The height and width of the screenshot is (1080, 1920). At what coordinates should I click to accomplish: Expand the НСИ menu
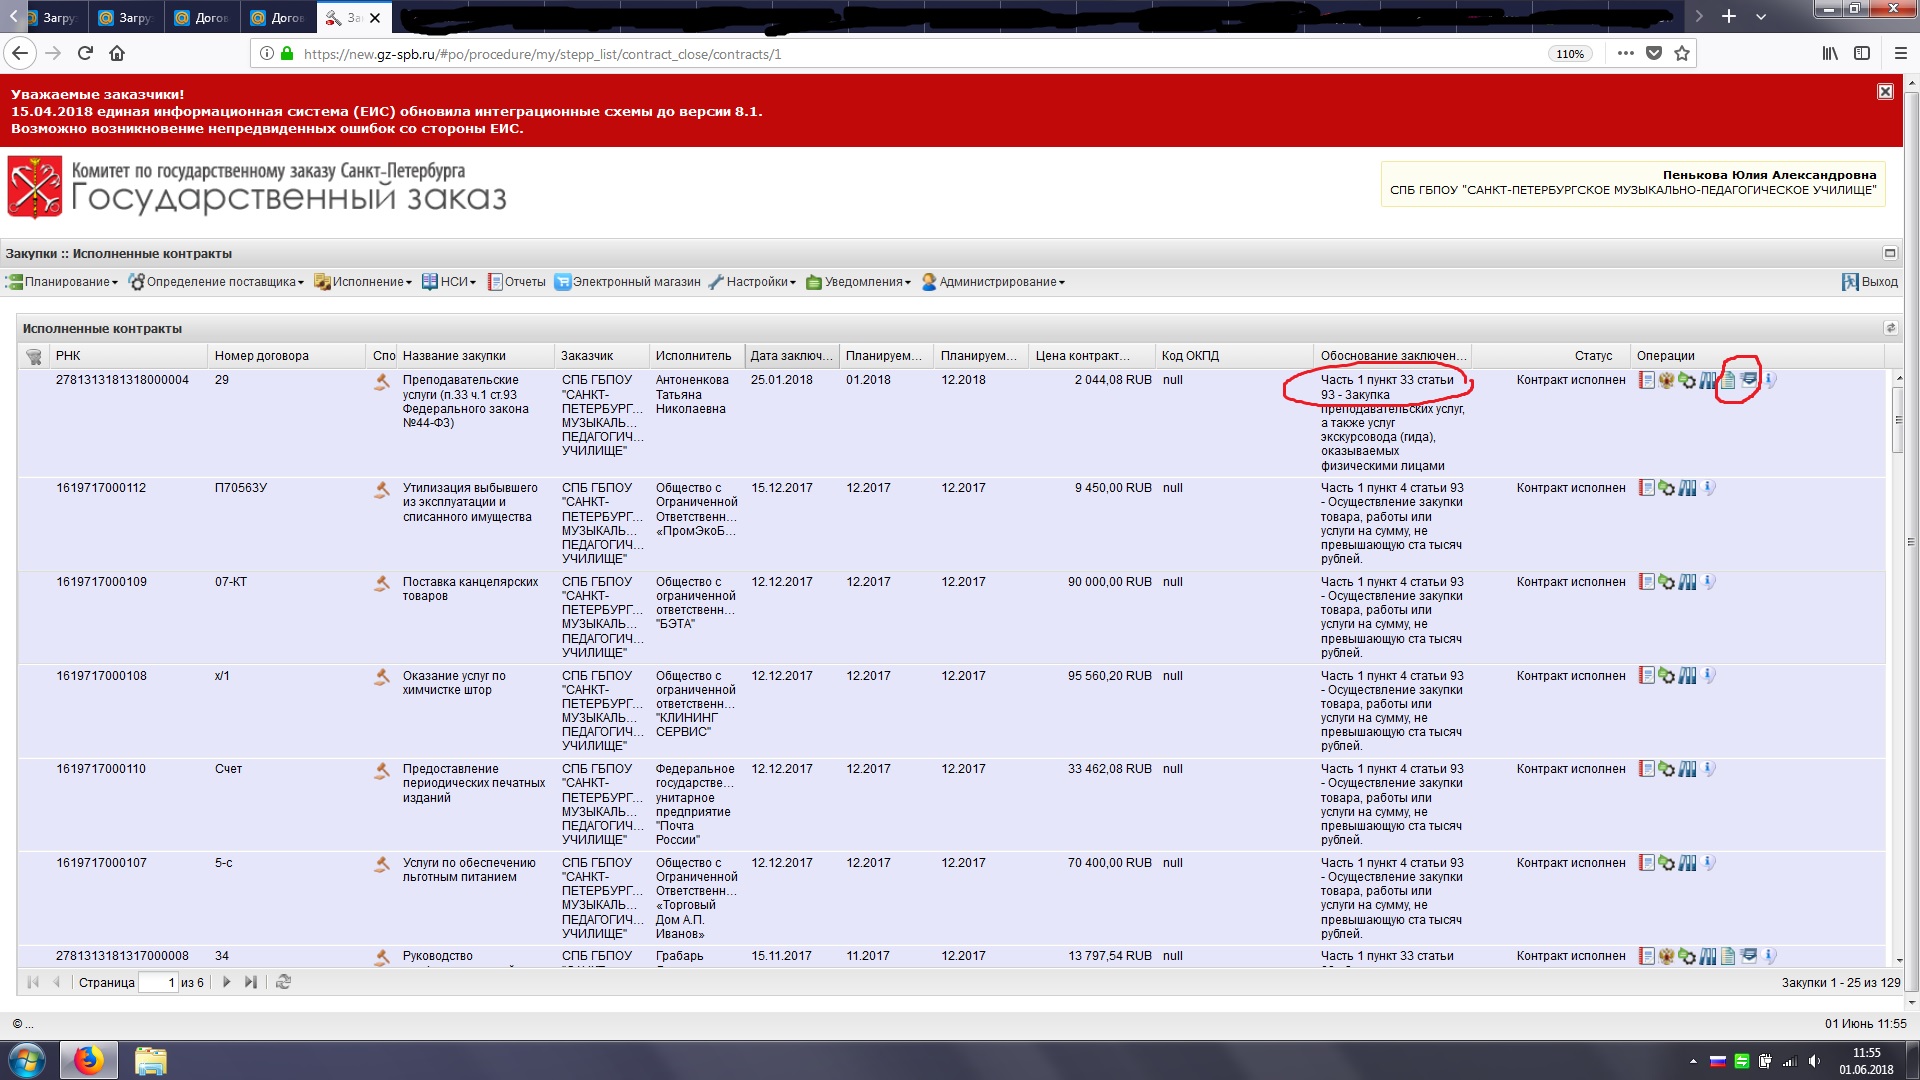tap(448, 282)
